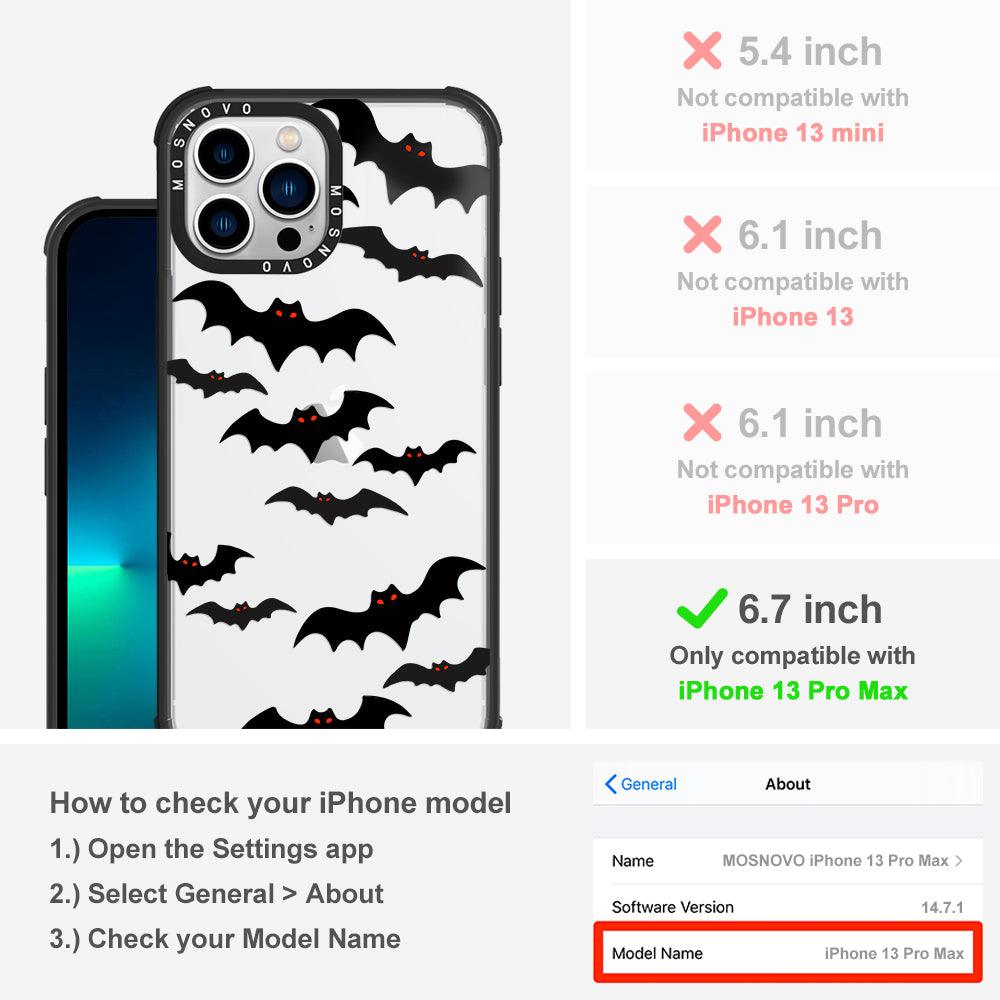Screen dimensions: 1000x1000
Task: Click the About title in header
Action: [x=788, y=784]
